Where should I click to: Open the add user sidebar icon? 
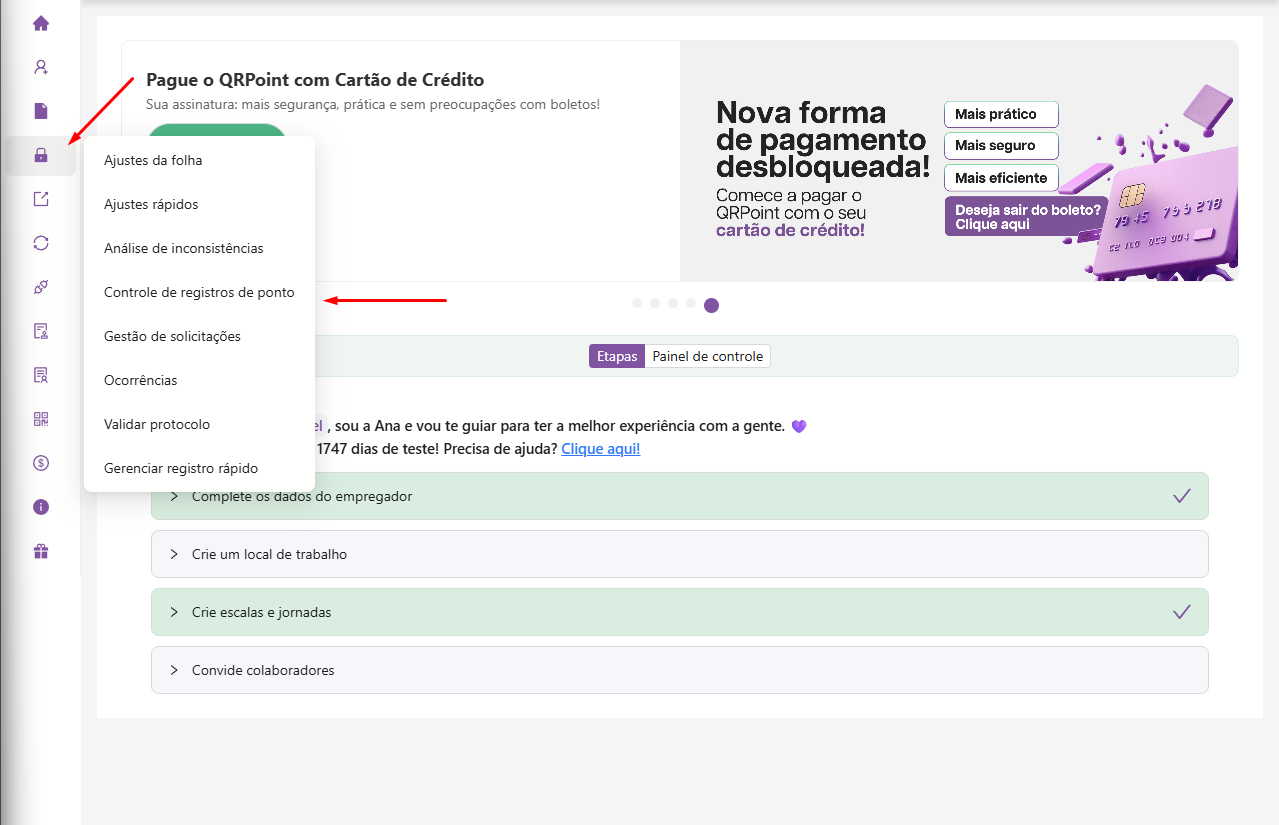click(41, 67)
